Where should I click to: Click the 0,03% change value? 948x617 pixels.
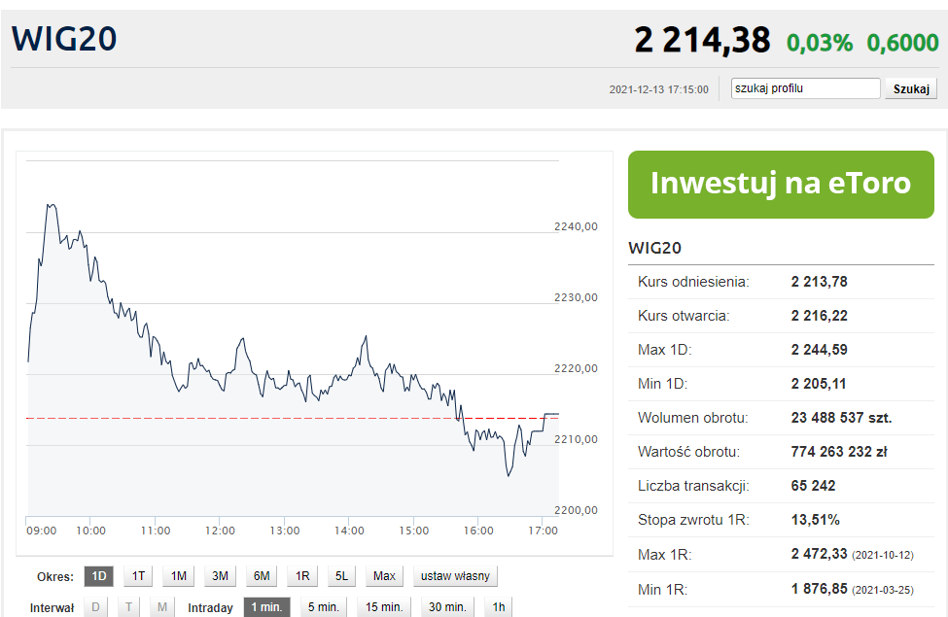coord(819,43)
